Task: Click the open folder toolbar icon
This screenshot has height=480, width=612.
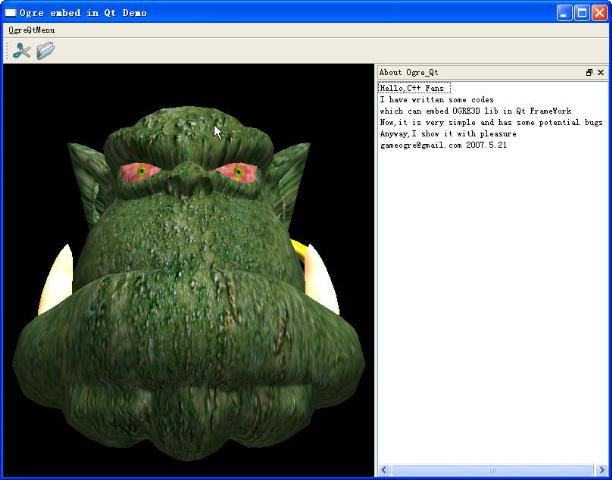Action: point(46,51)
